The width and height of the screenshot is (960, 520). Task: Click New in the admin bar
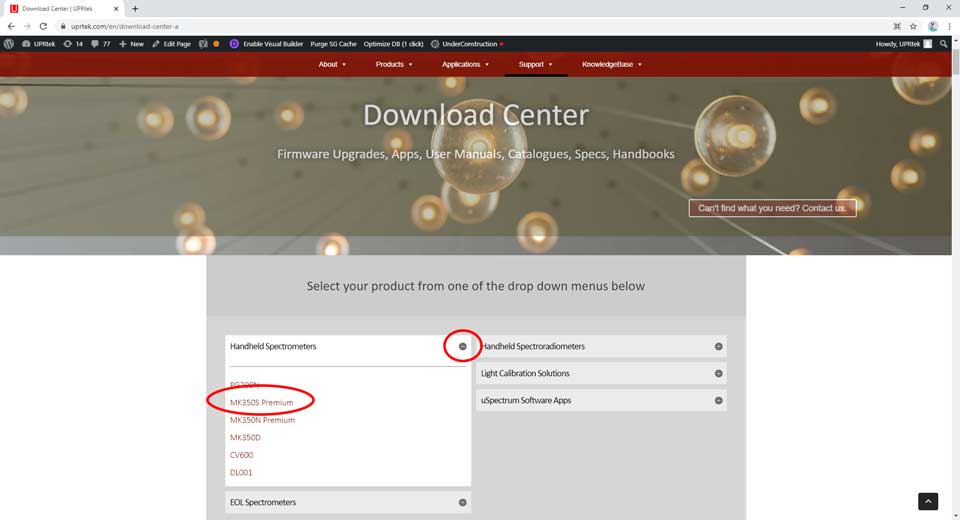[x=131, y=44]
